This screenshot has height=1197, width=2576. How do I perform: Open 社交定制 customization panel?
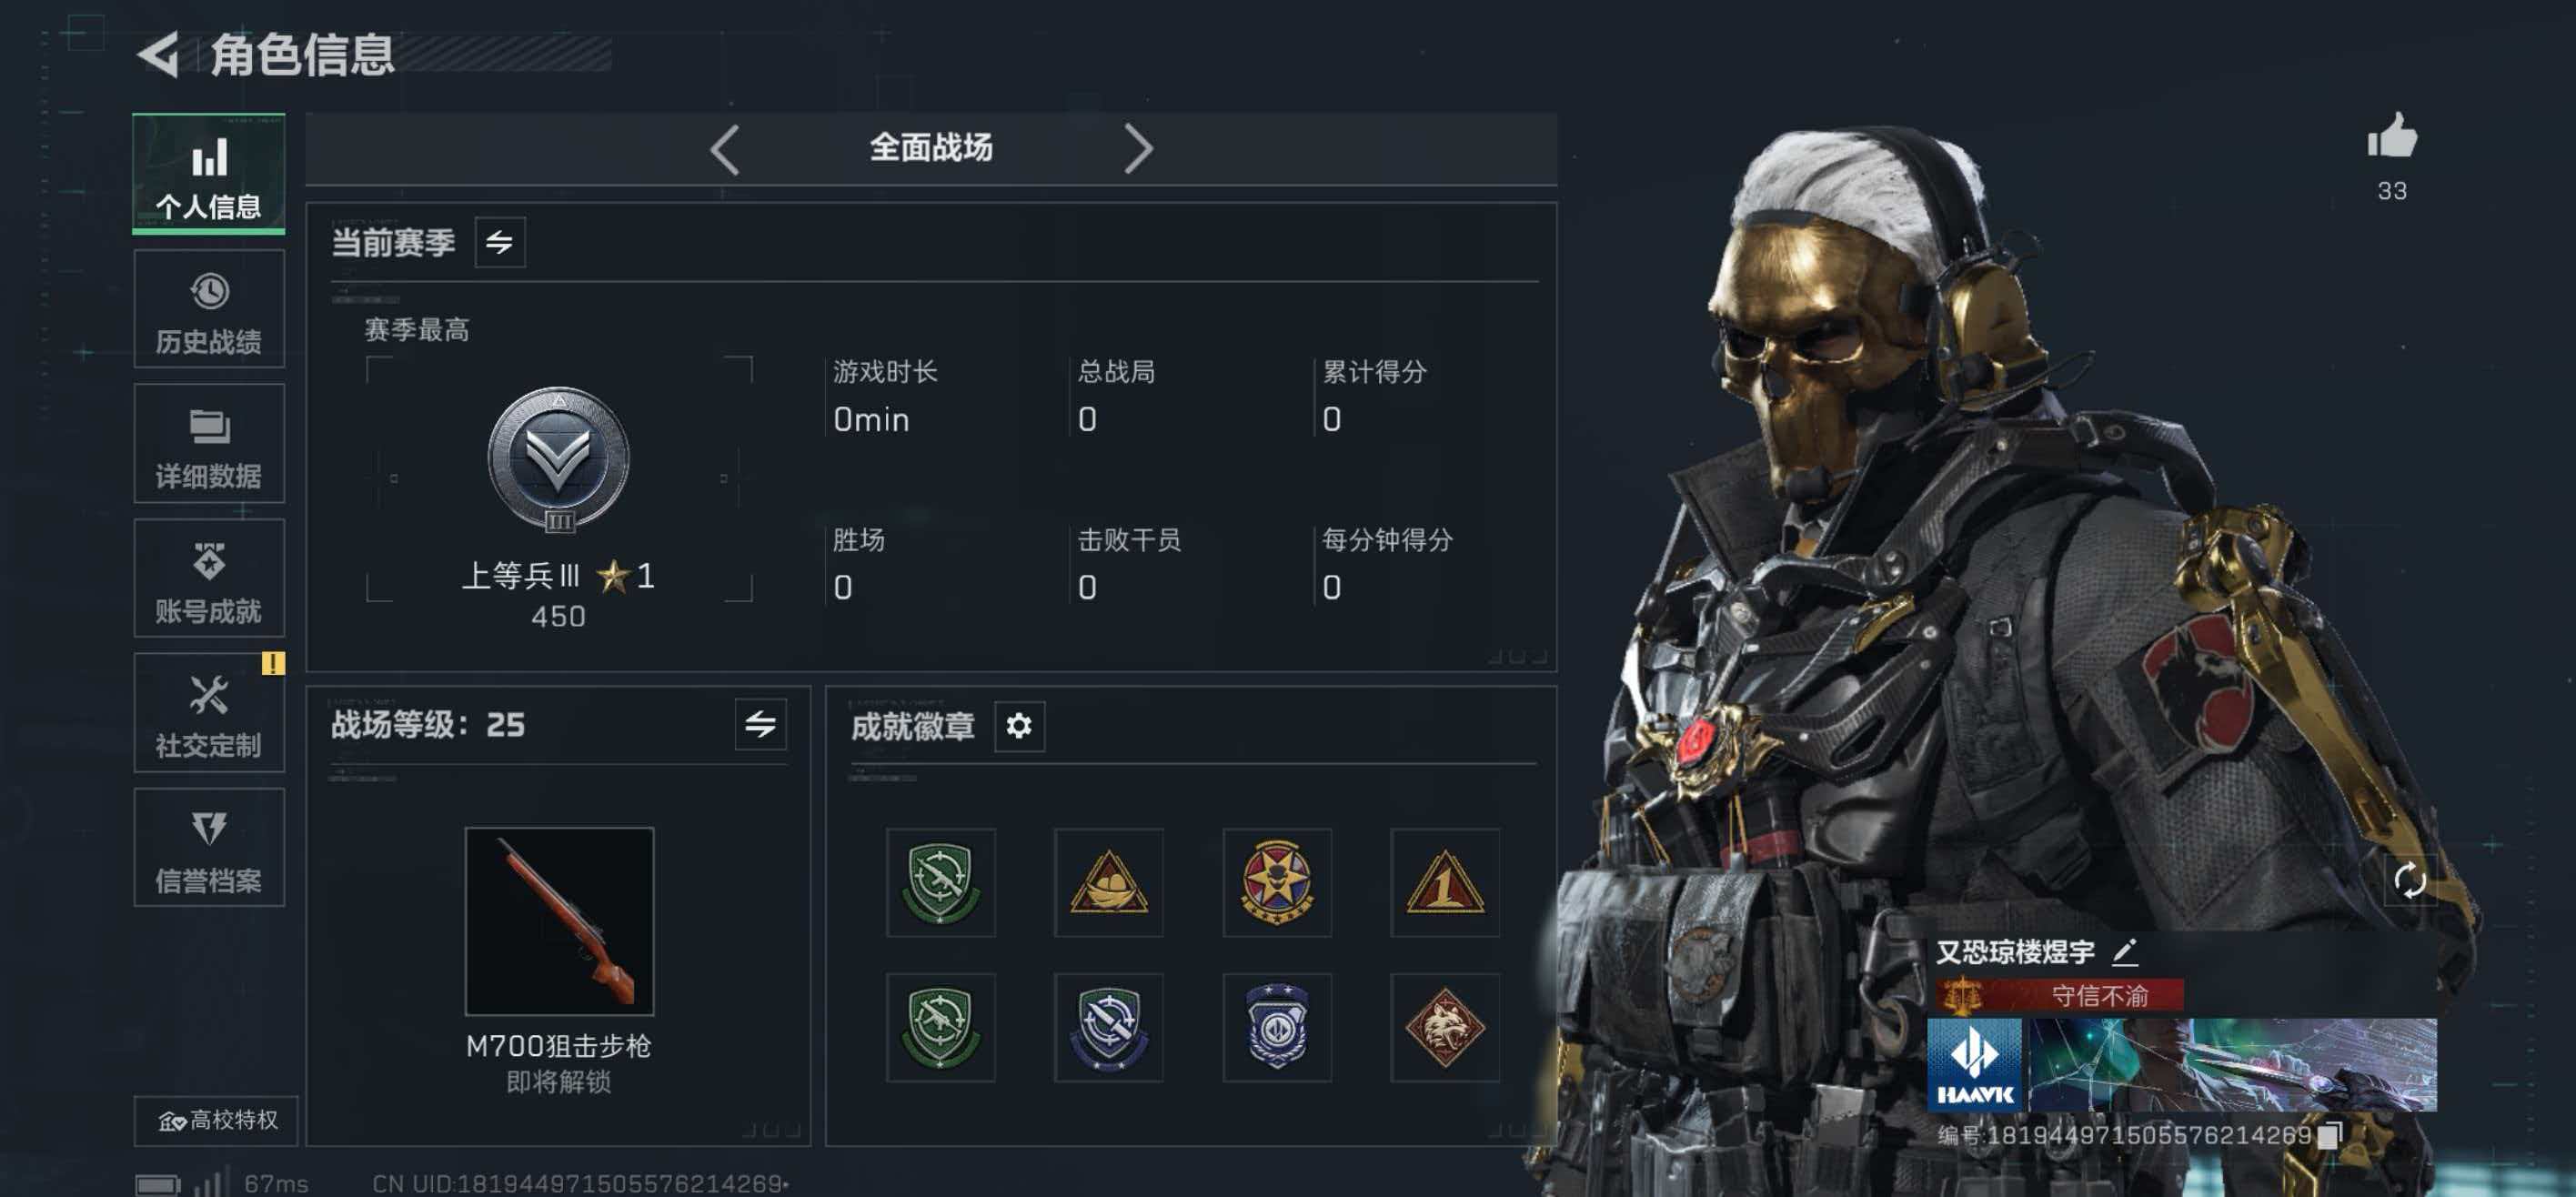(209, 712)
